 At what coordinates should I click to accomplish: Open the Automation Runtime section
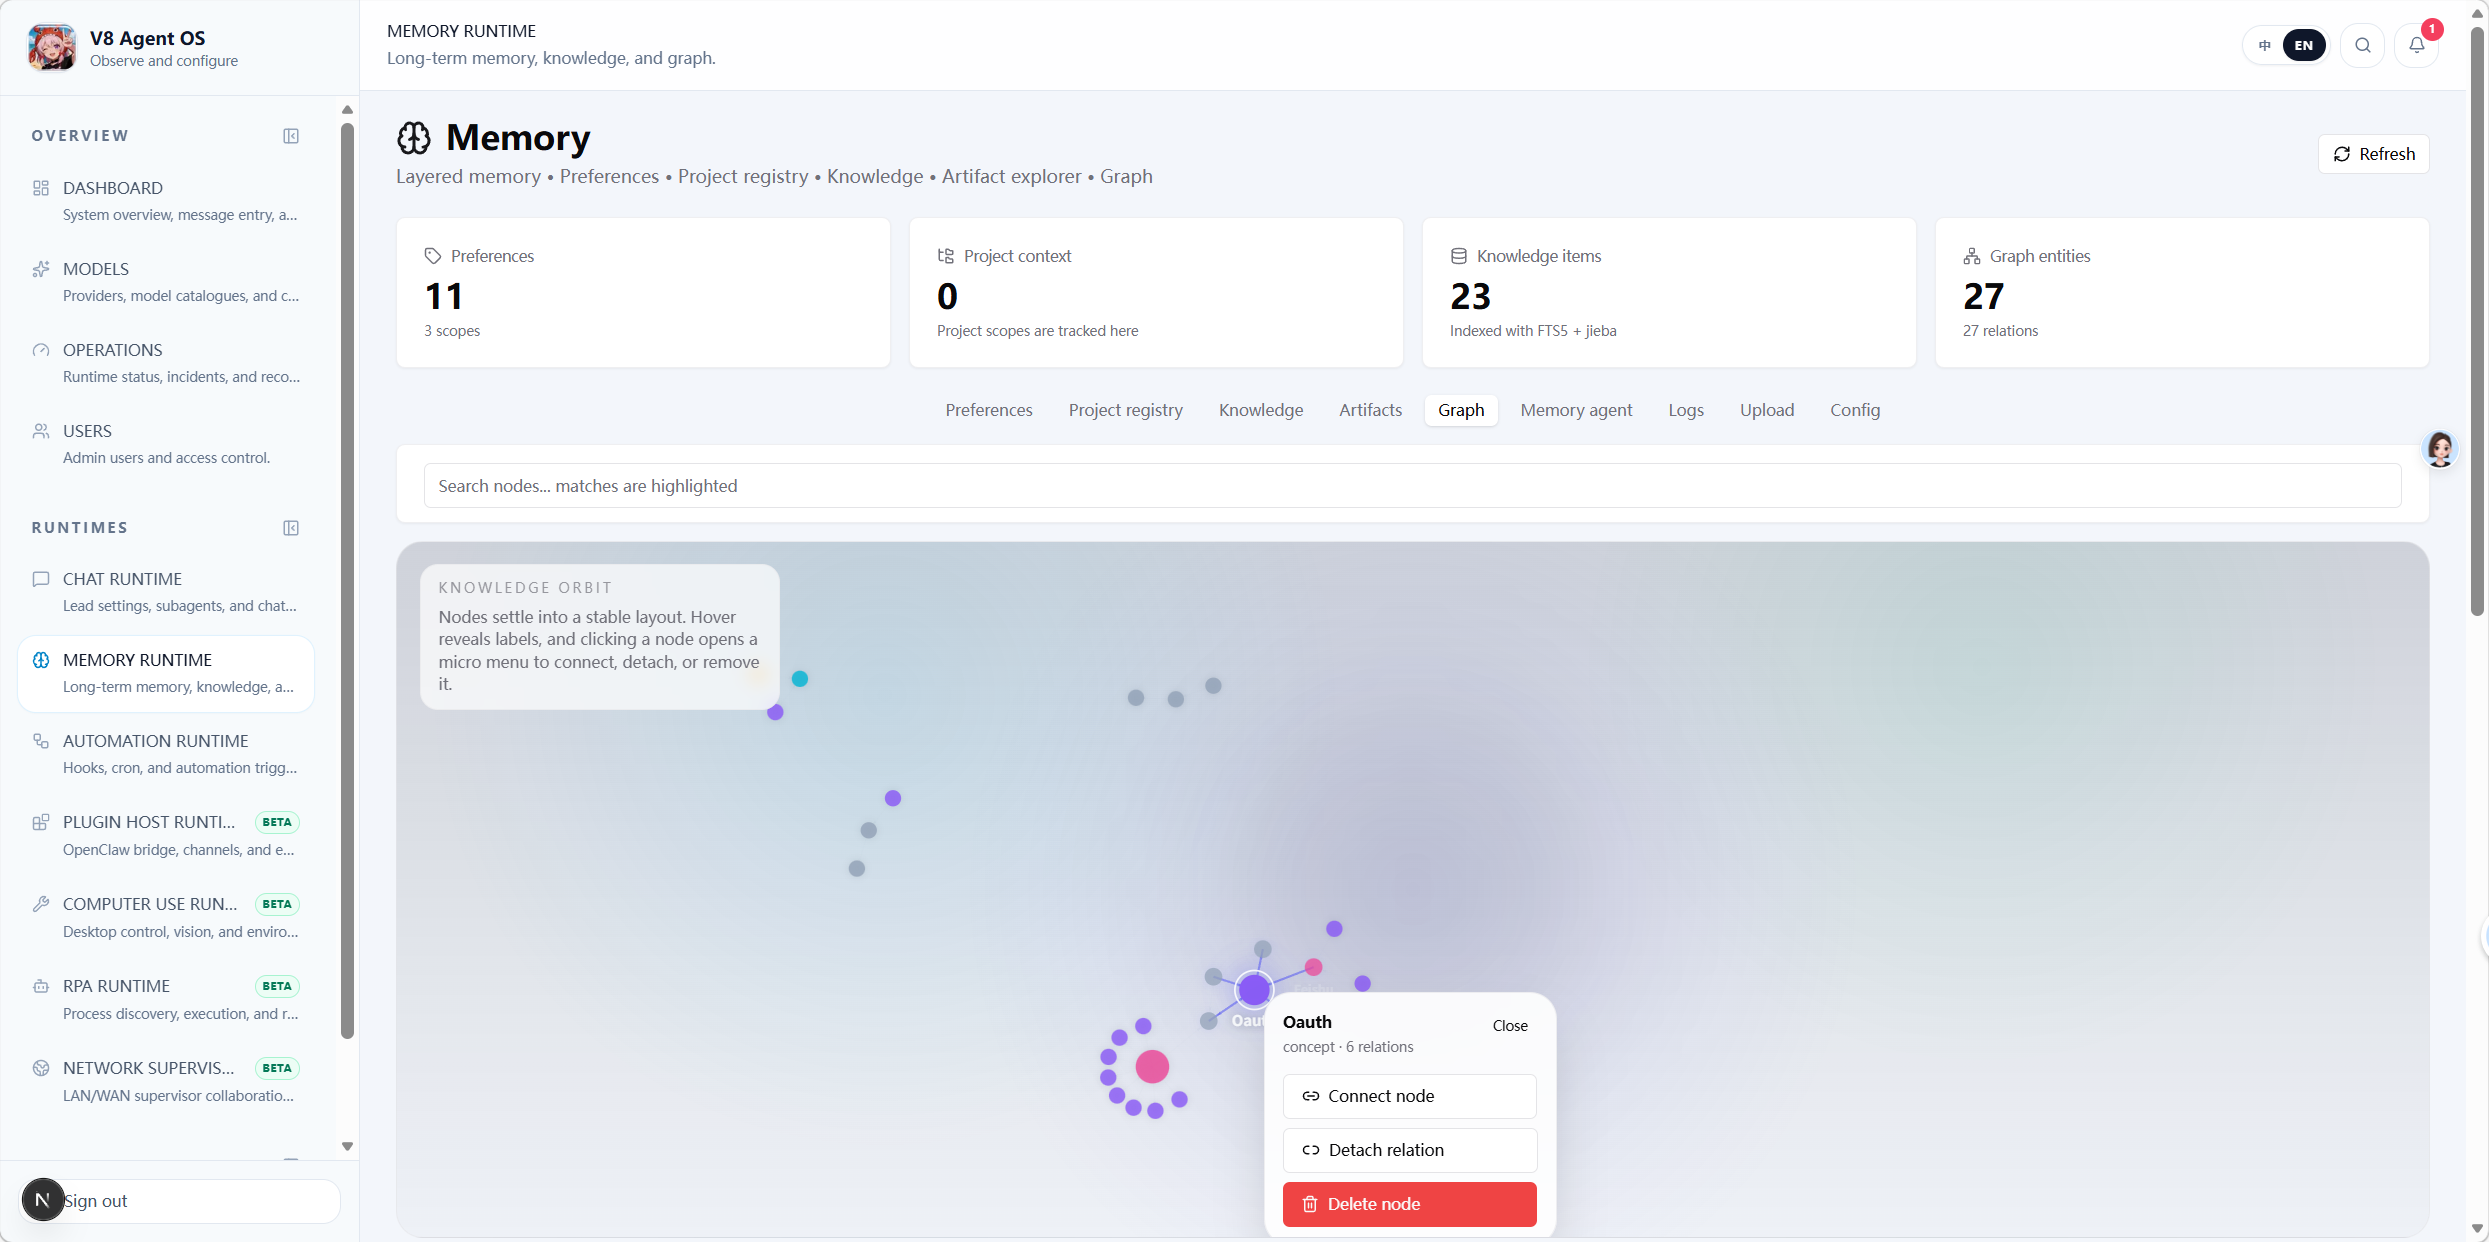pos(154,741)
